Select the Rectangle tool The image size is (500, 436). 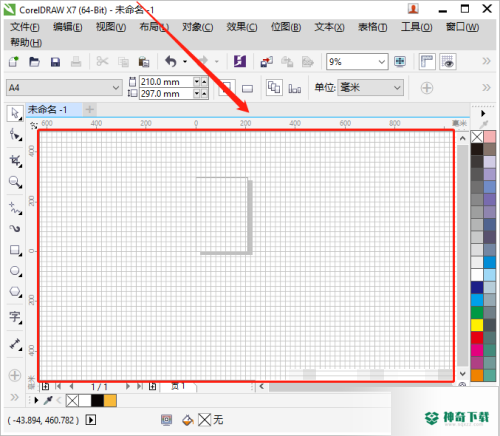(15, 250)
